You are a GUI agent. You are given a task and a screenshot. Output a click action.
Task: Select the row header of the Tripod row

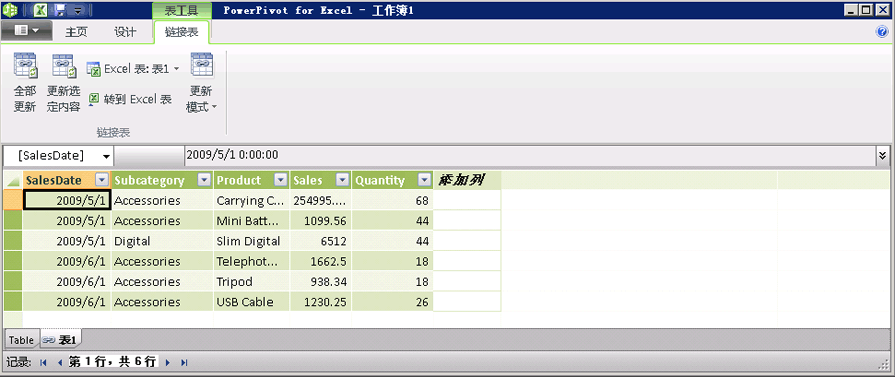tap(13, 282)
